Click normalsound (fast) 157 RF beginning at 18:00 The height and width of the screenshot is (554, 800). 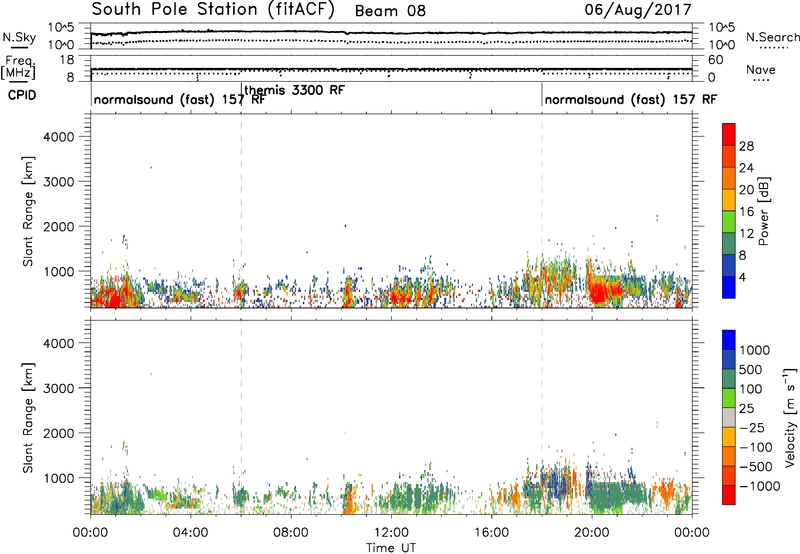[631, 99]
